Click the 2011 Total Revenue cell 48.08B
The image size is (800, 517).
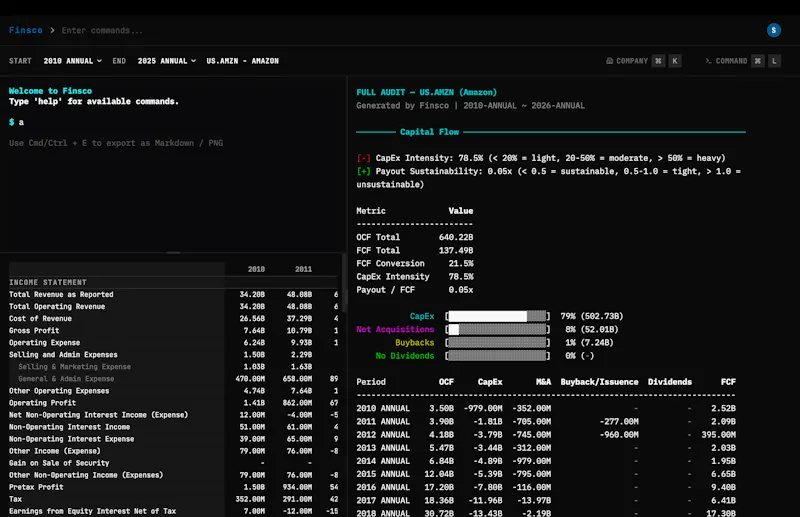tap(299, 294)
